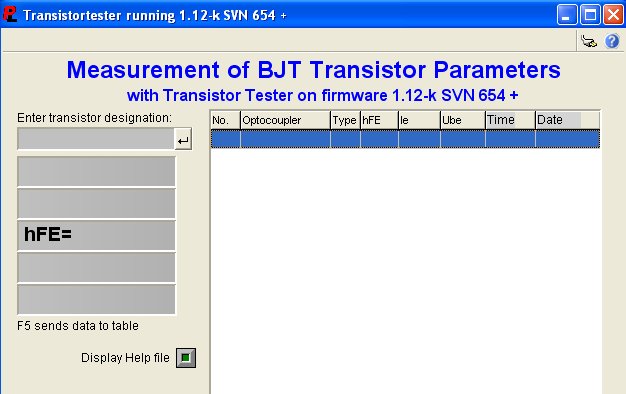Click the gray result field directly below hFE=
The image size is (626, 394).
pyautogui.click(x=96, y=267)
